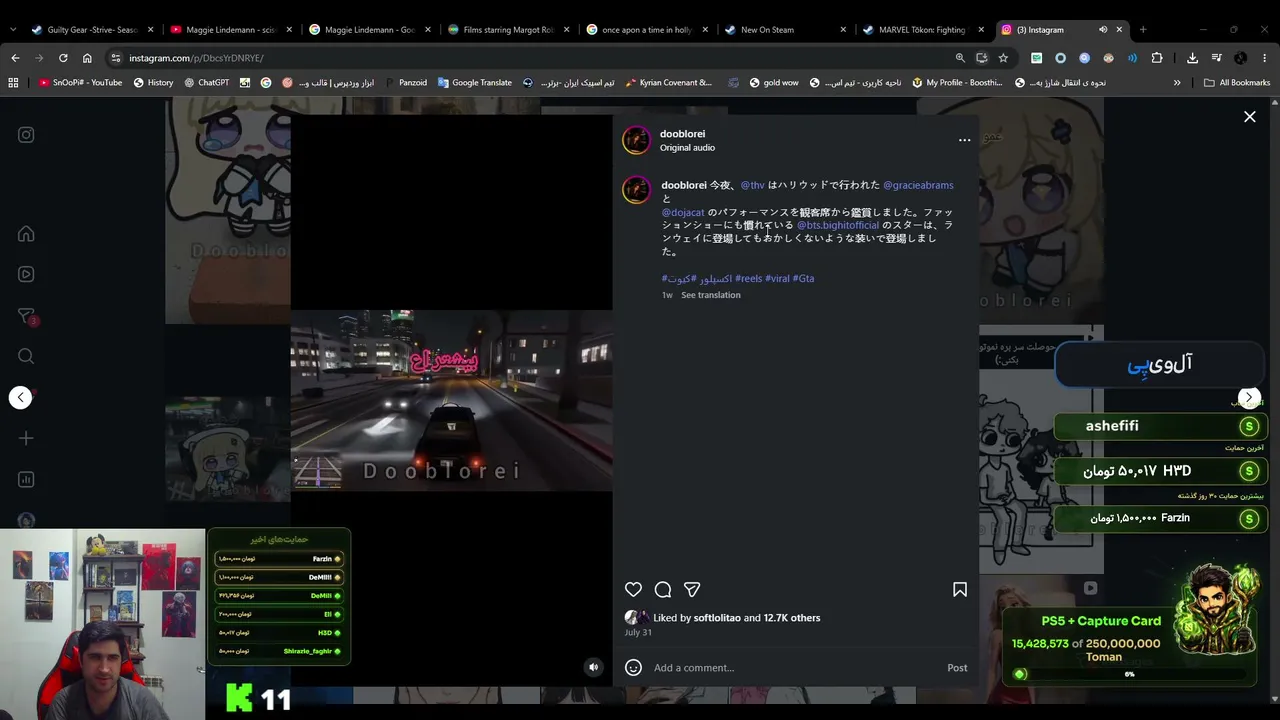
Task: Switch to the Maggie Lindemann YouTube tab
Action: 231,30
